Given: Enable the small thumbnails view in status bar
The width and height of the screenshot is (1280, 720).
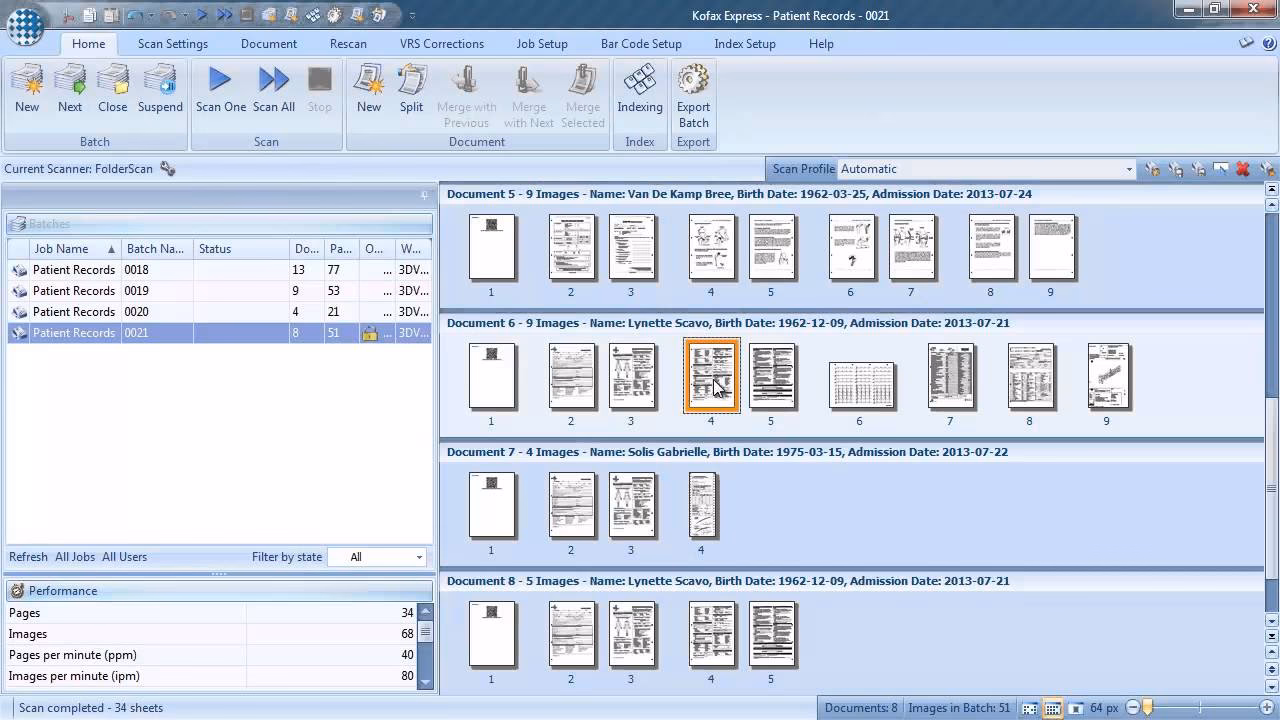Looking at the screenshot, I should 1053,708.
